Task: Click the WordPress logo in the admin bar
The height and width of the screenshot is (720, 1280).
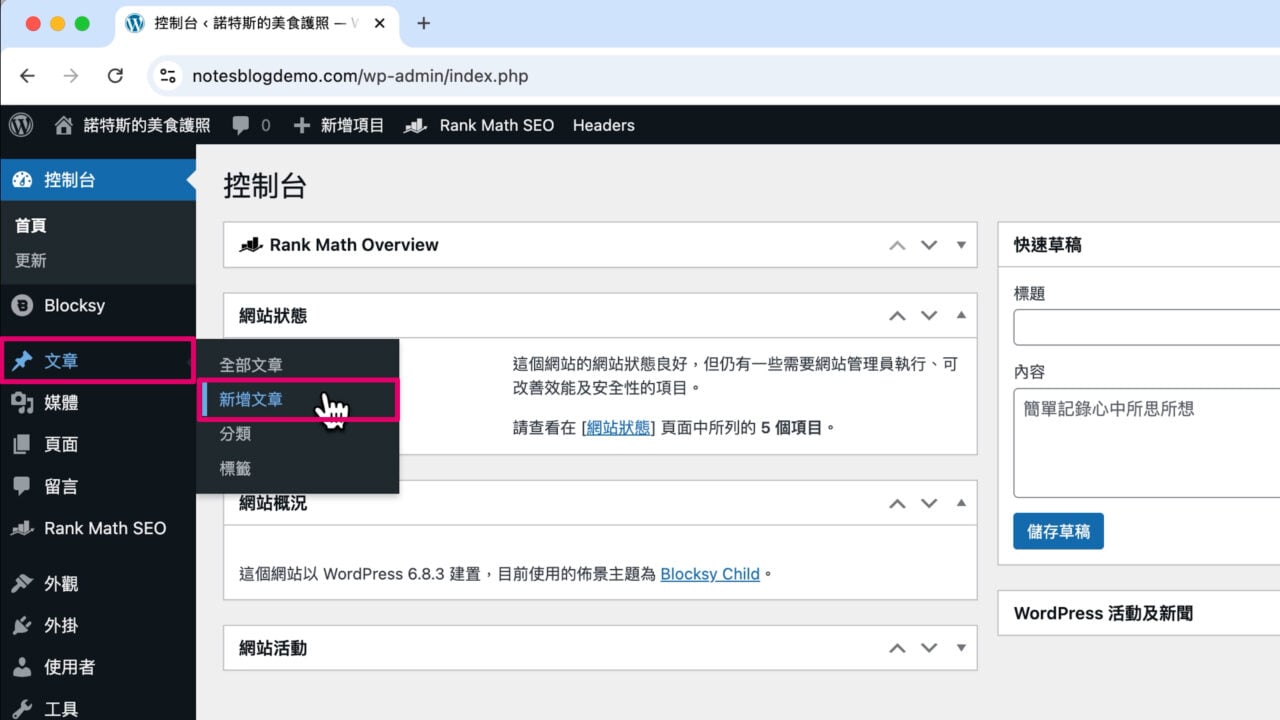Action: pos(21,125)
